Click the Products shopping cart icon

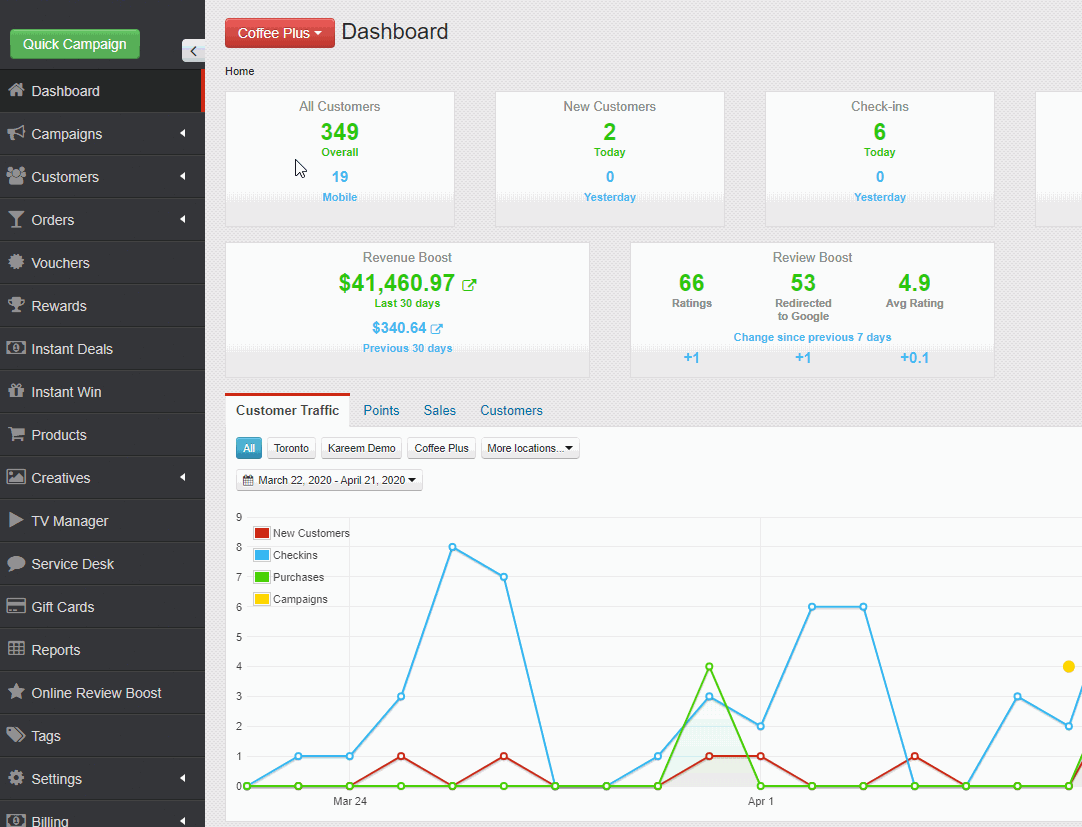pos(16,434)
